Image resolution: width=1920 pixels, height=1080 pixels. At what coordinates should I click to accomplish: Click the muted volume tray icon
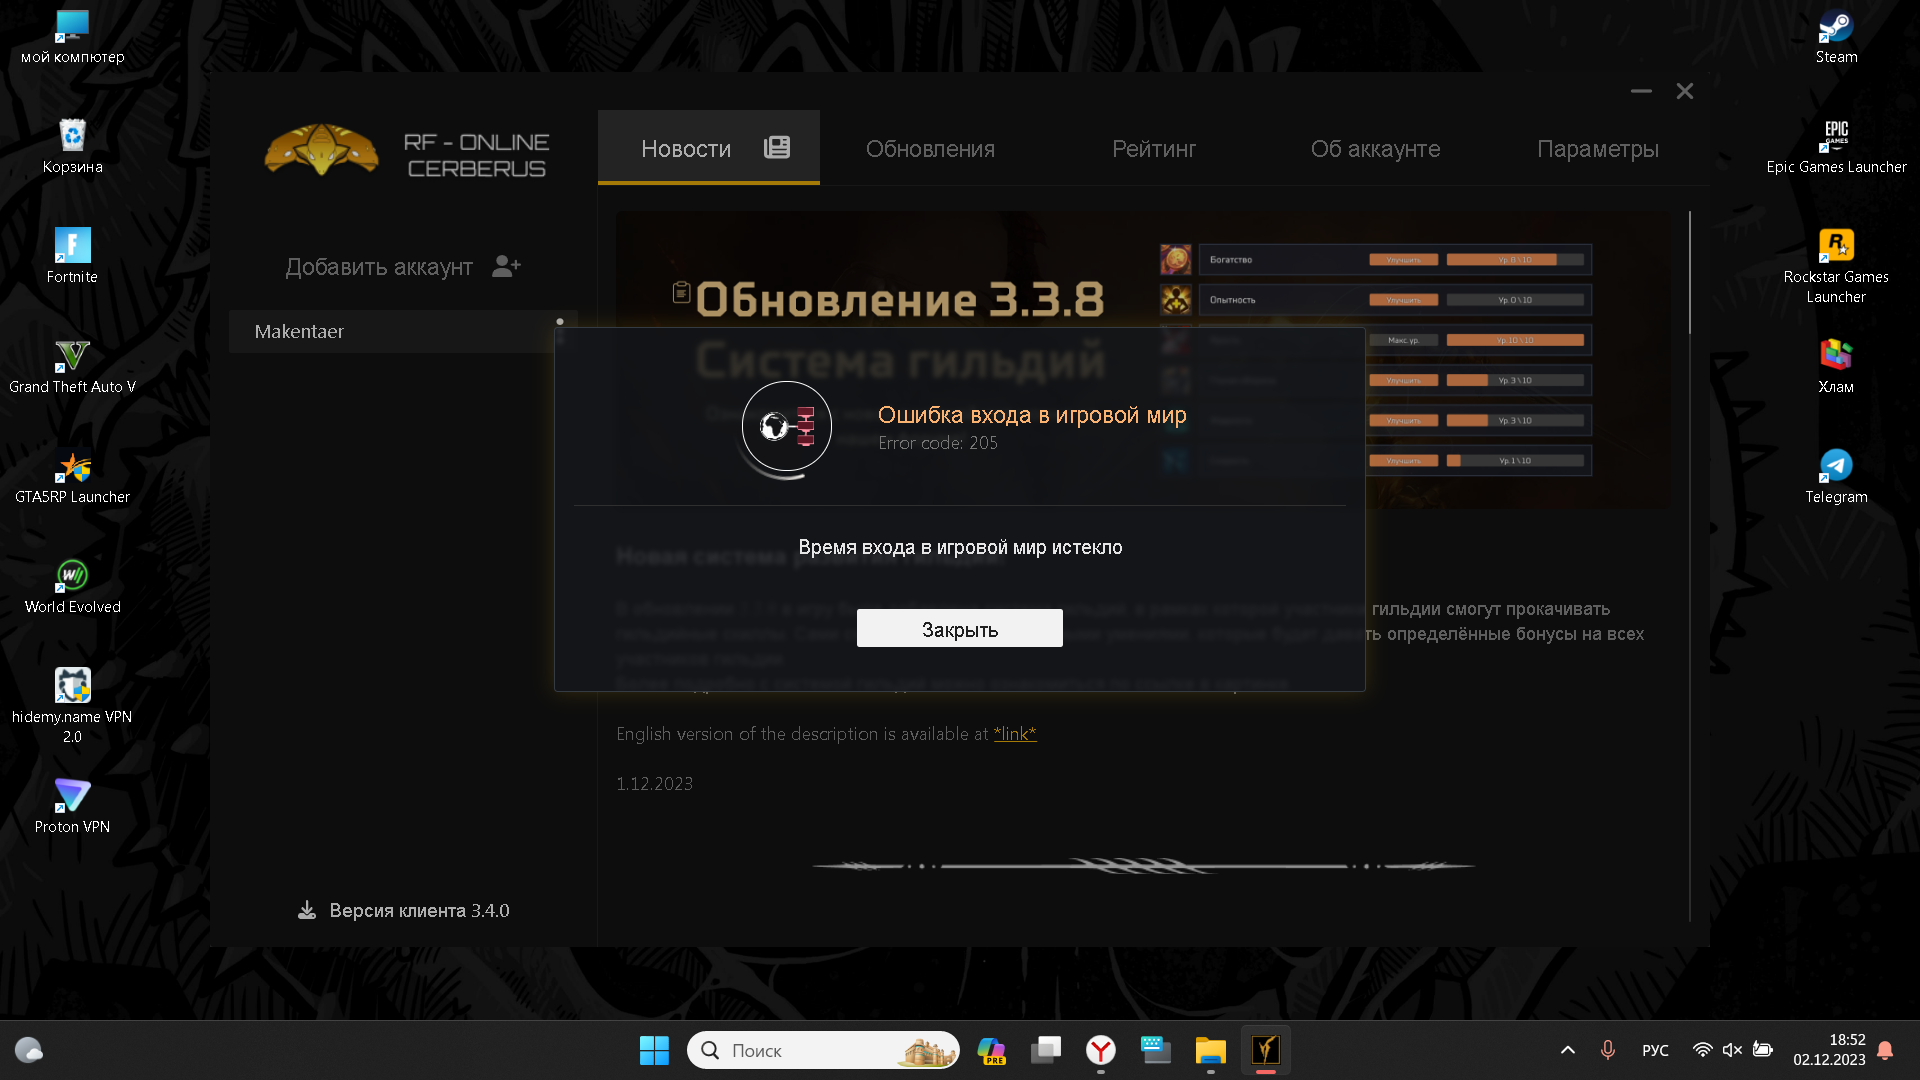[1732, 1050]
